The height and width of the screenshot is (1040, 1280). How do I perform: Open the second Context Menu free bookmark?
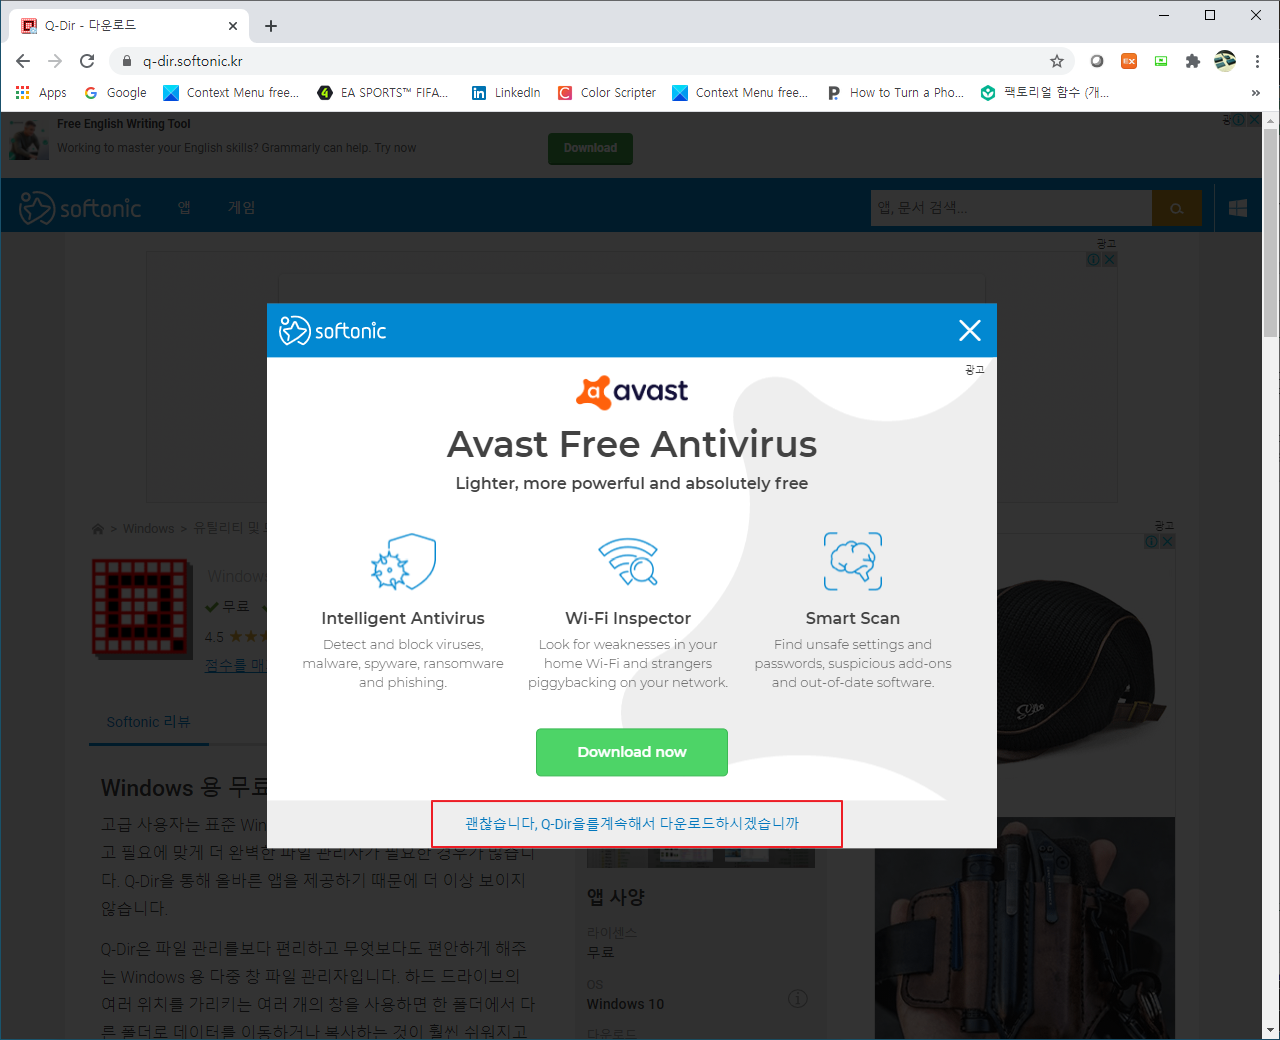point(740,93)
